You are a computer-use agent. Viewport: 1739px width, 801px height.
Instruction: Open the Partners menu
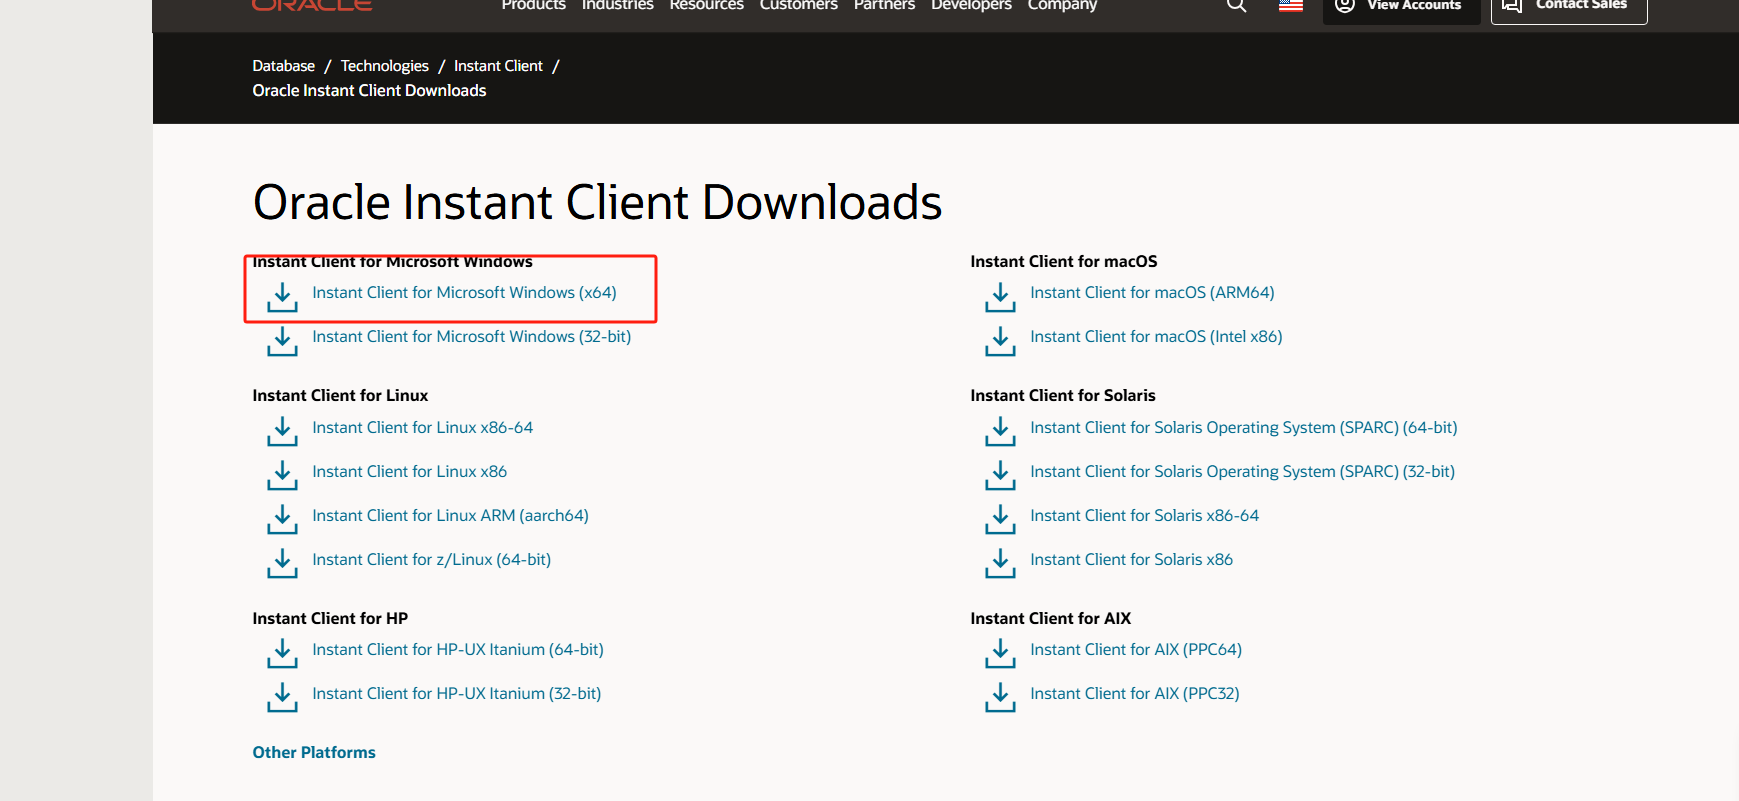point(885,5)
